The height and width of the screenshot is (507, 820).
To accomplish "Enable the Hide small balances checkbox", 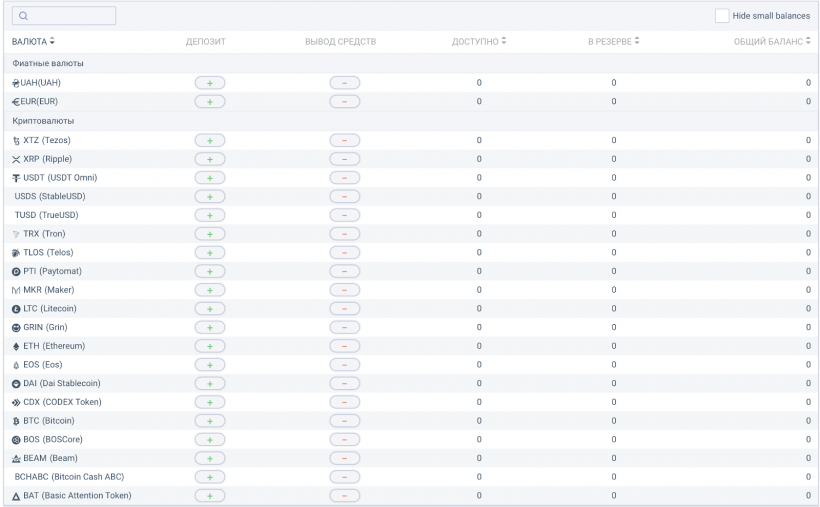I will point(721,16).
